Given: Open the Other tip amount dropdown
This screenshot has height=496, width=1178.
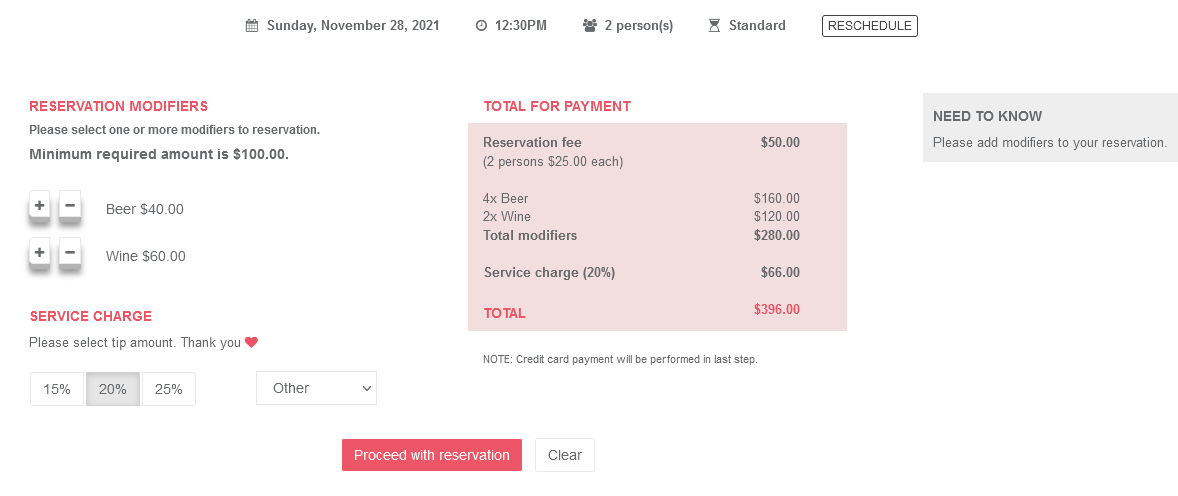Looking at the screenshot, I should [x=316, y=388].
